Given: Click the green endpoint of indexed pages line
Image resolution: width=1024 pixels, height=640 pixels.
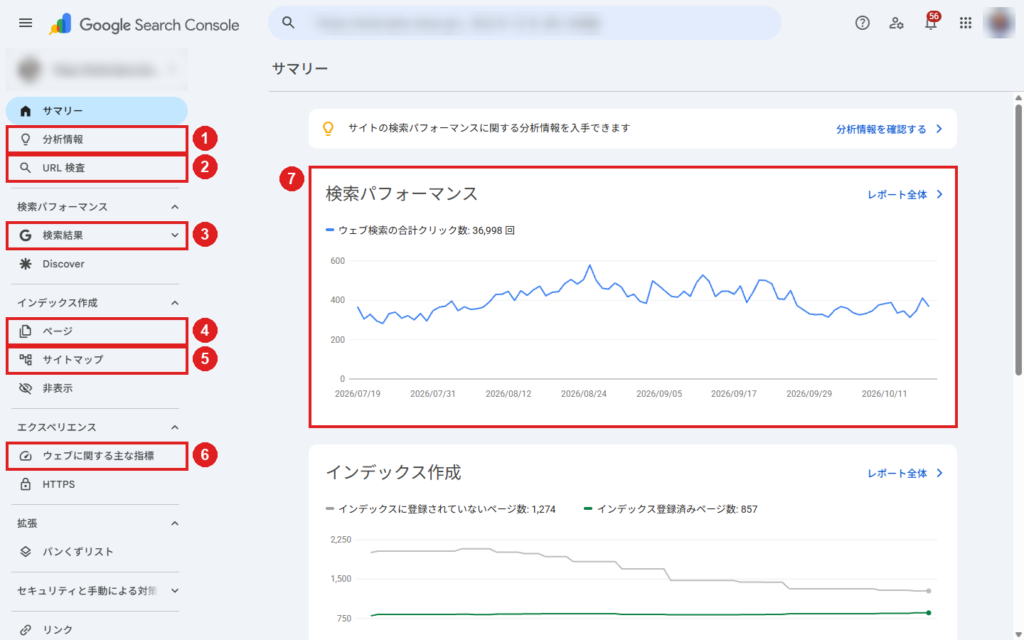Looking at the screenshot, I should coord(929,613).
